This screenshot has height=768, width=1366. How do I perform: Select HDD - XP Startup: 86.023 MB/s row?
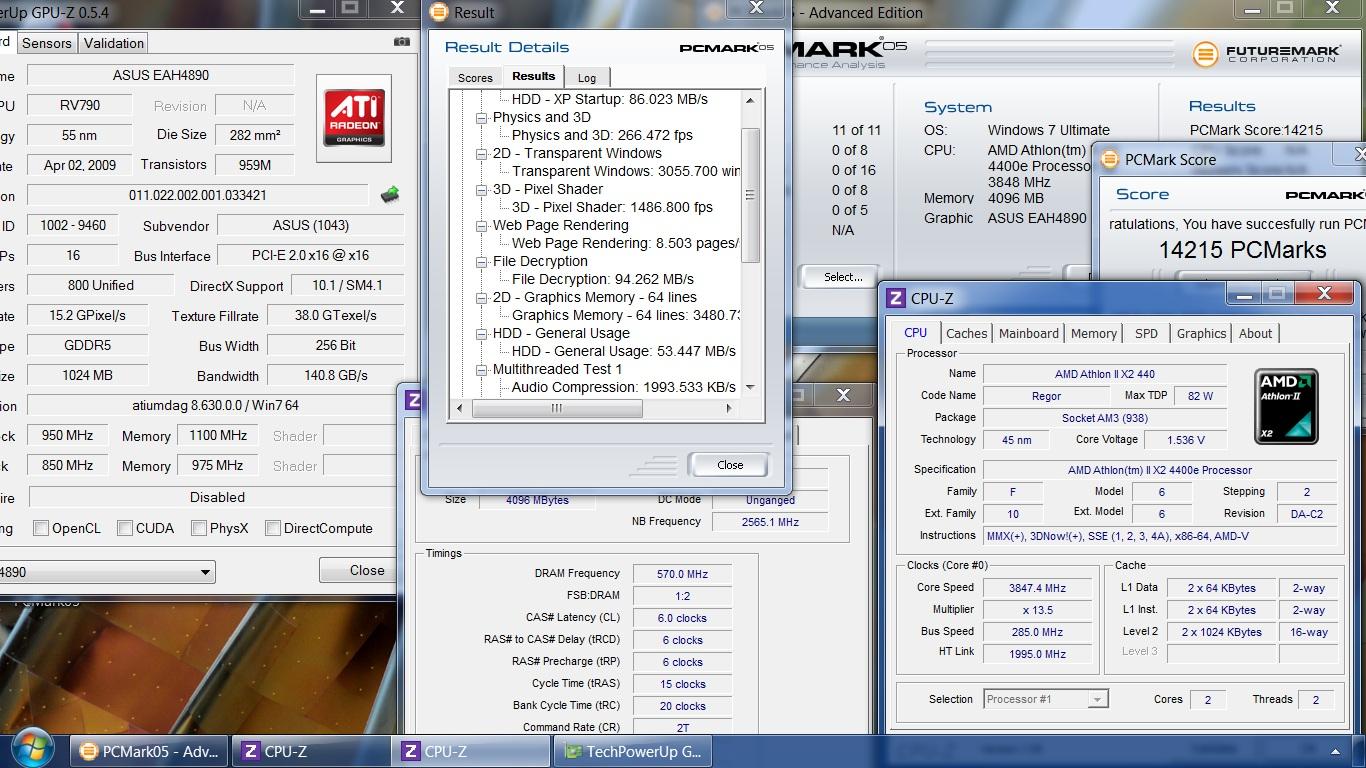click(x=610, y=99)
